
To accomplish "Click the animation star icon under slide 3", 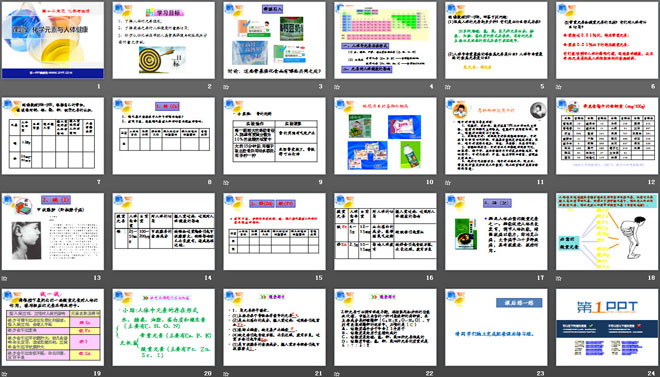I will (226, 87).
